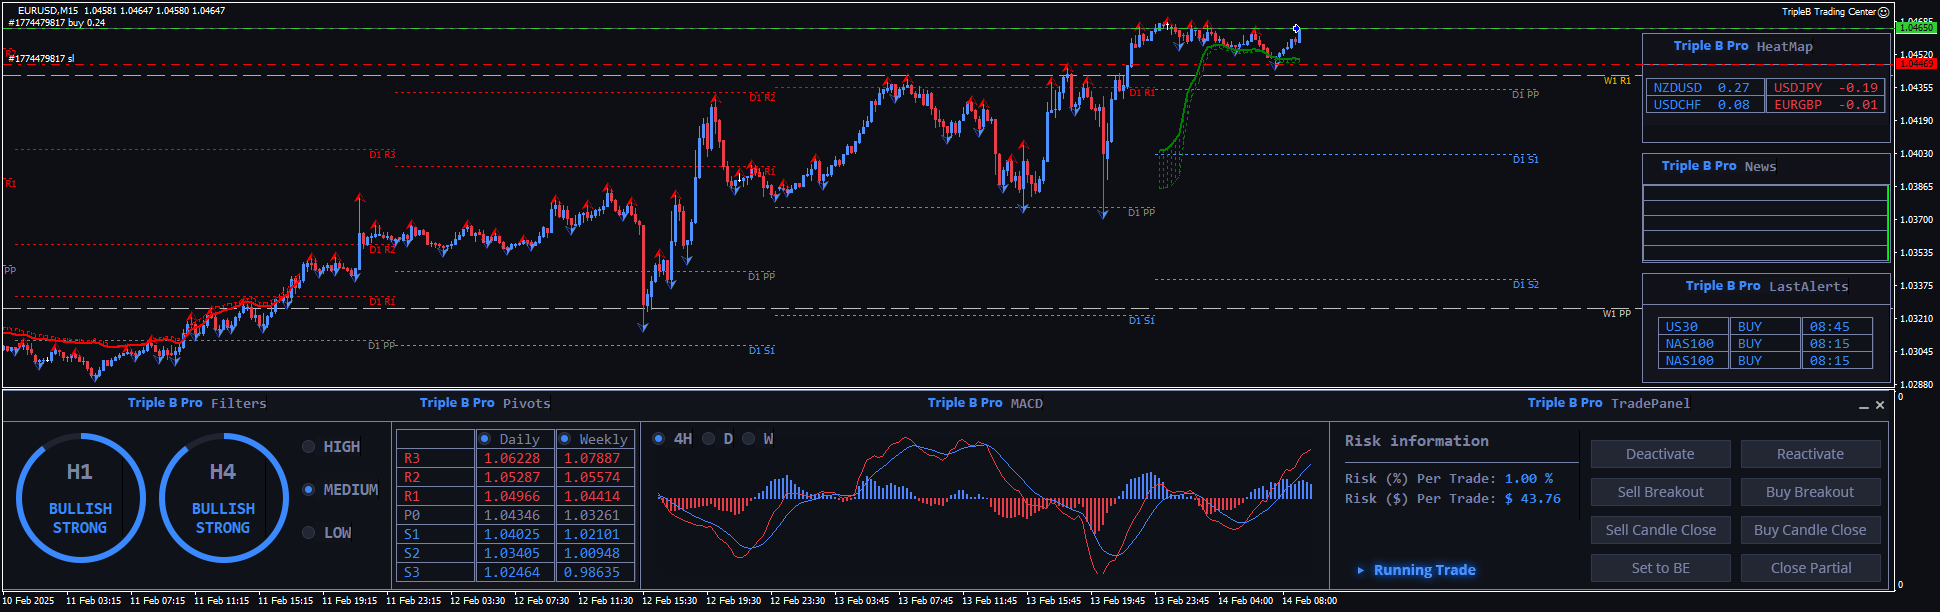Click the green current price tag on axis
The height and width of the screenshot is (612, 1940).
[1915, 28]
